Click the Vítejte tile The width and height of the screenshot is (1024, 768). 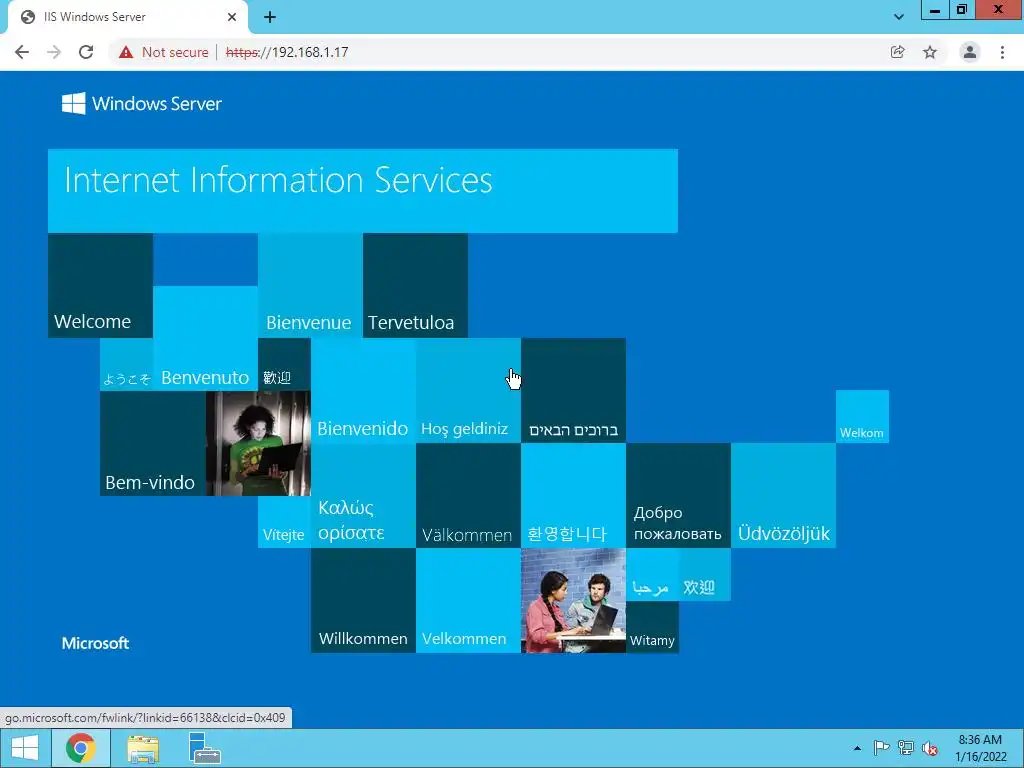(284, 522)
